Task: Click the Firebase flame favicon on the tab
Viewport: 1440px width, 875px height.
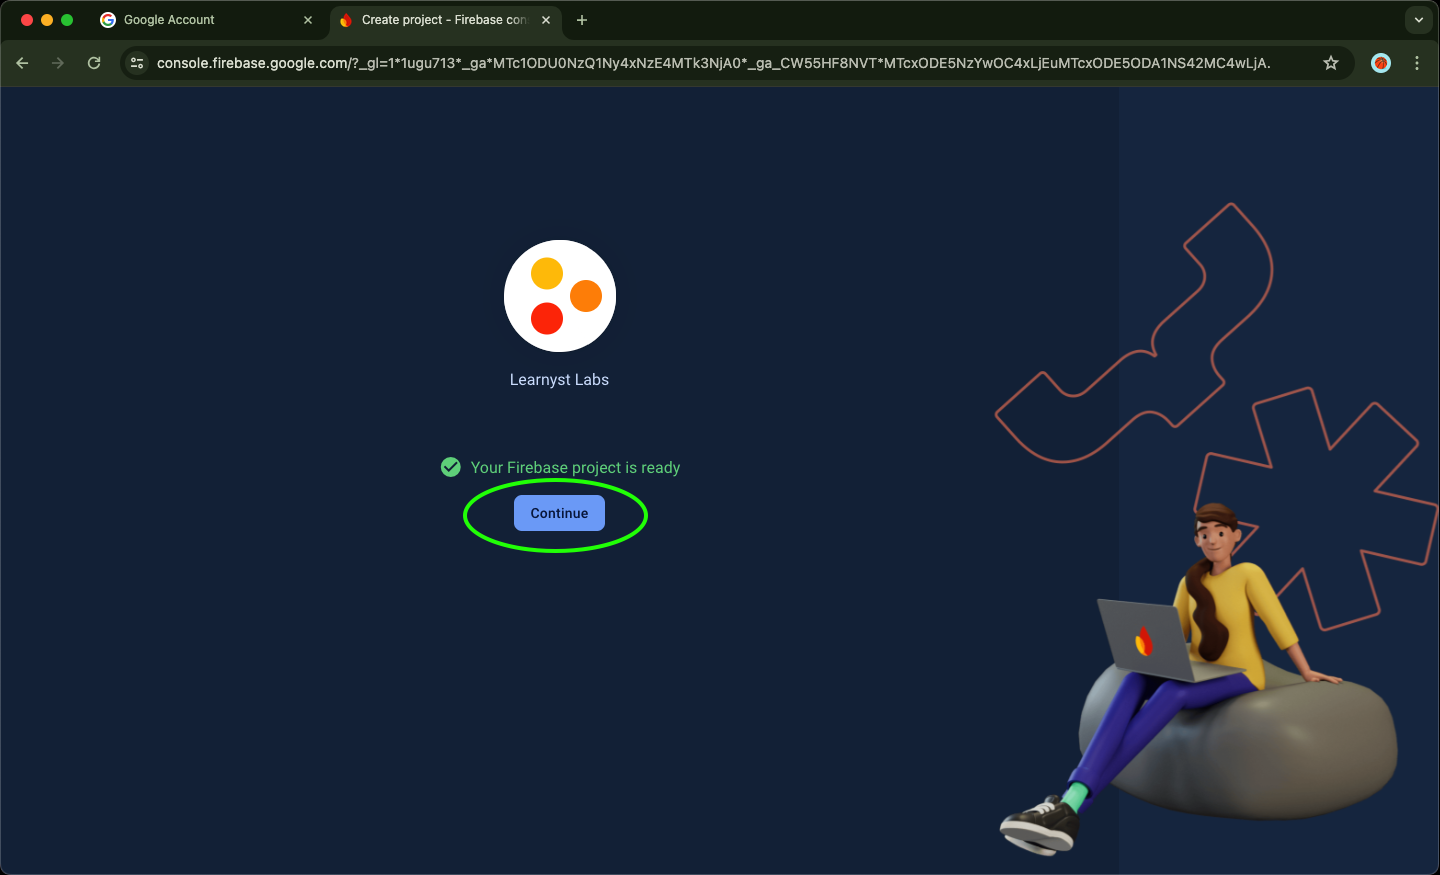Action: 346,19
